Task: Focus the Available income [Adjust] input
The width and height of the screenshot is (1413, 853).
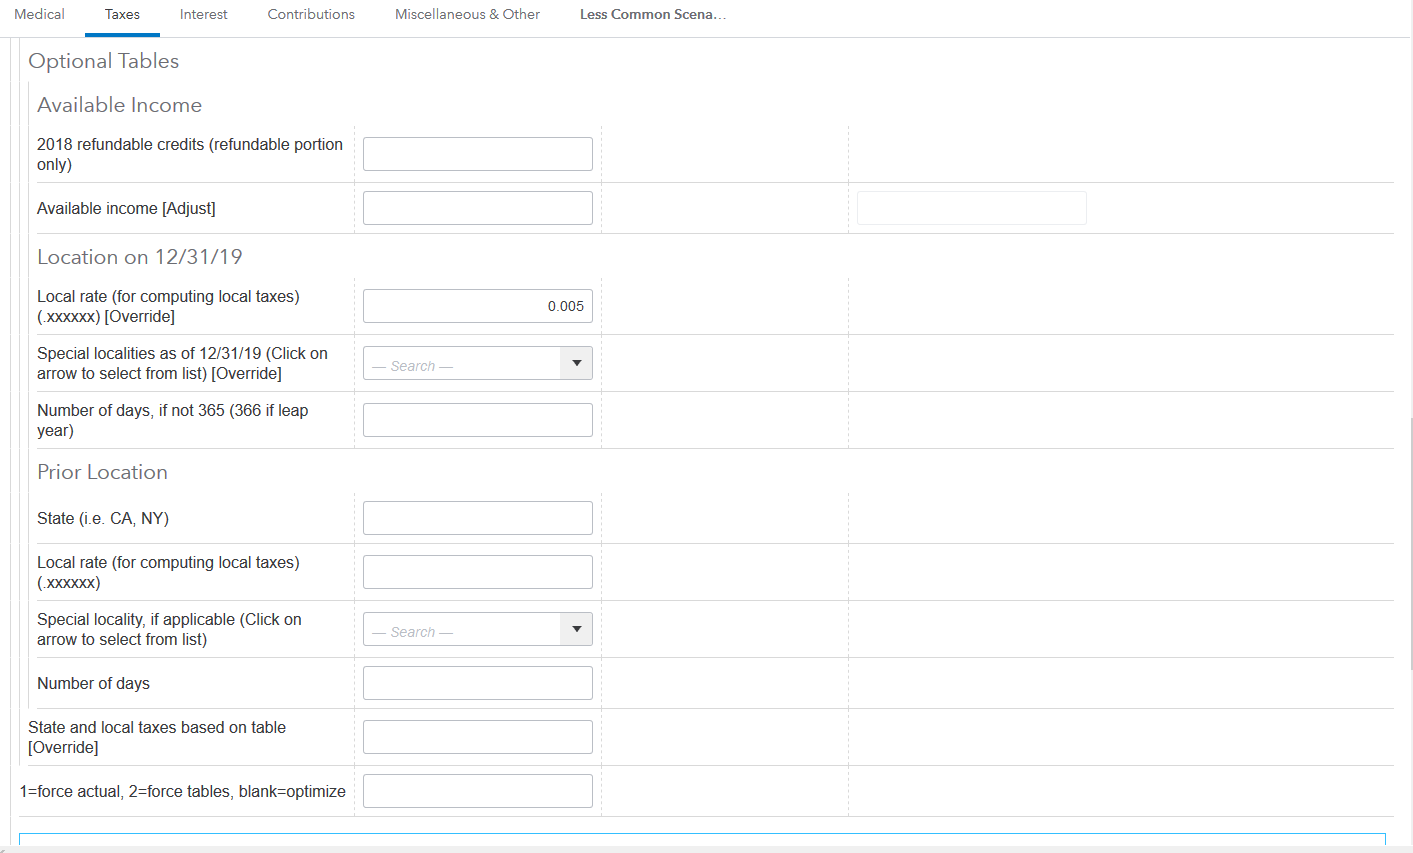Action: coord(477,208)
